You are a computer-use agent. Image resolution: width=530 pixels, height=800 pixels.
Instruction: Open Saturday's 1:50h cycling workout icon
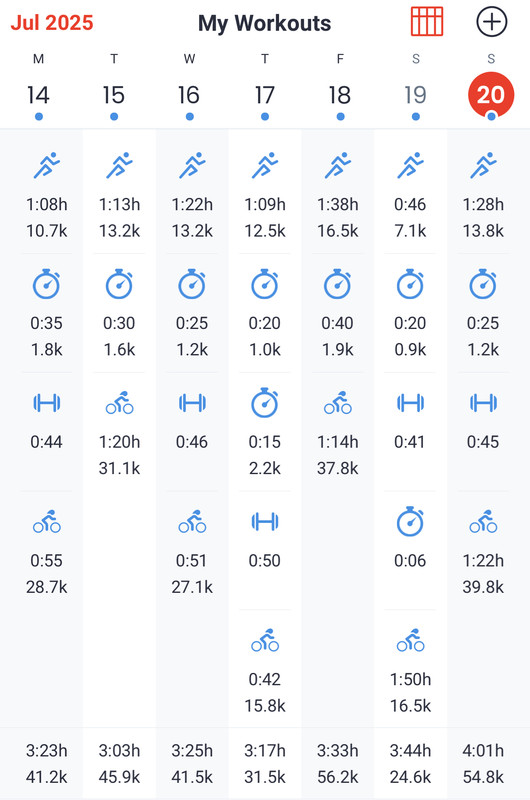410,641
